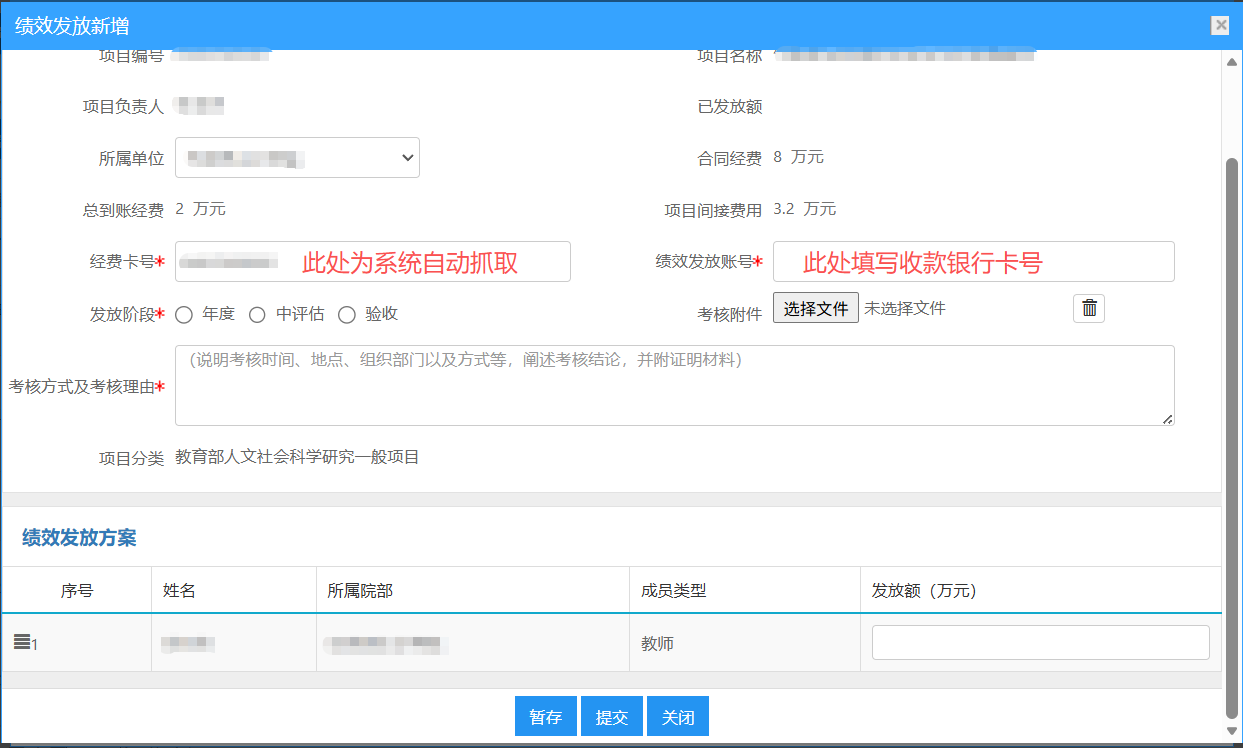This screenshot has width=1243, height=748.
Task: Click the 项目间接费用 value 3.2 万元
Action: pos(804,209)
